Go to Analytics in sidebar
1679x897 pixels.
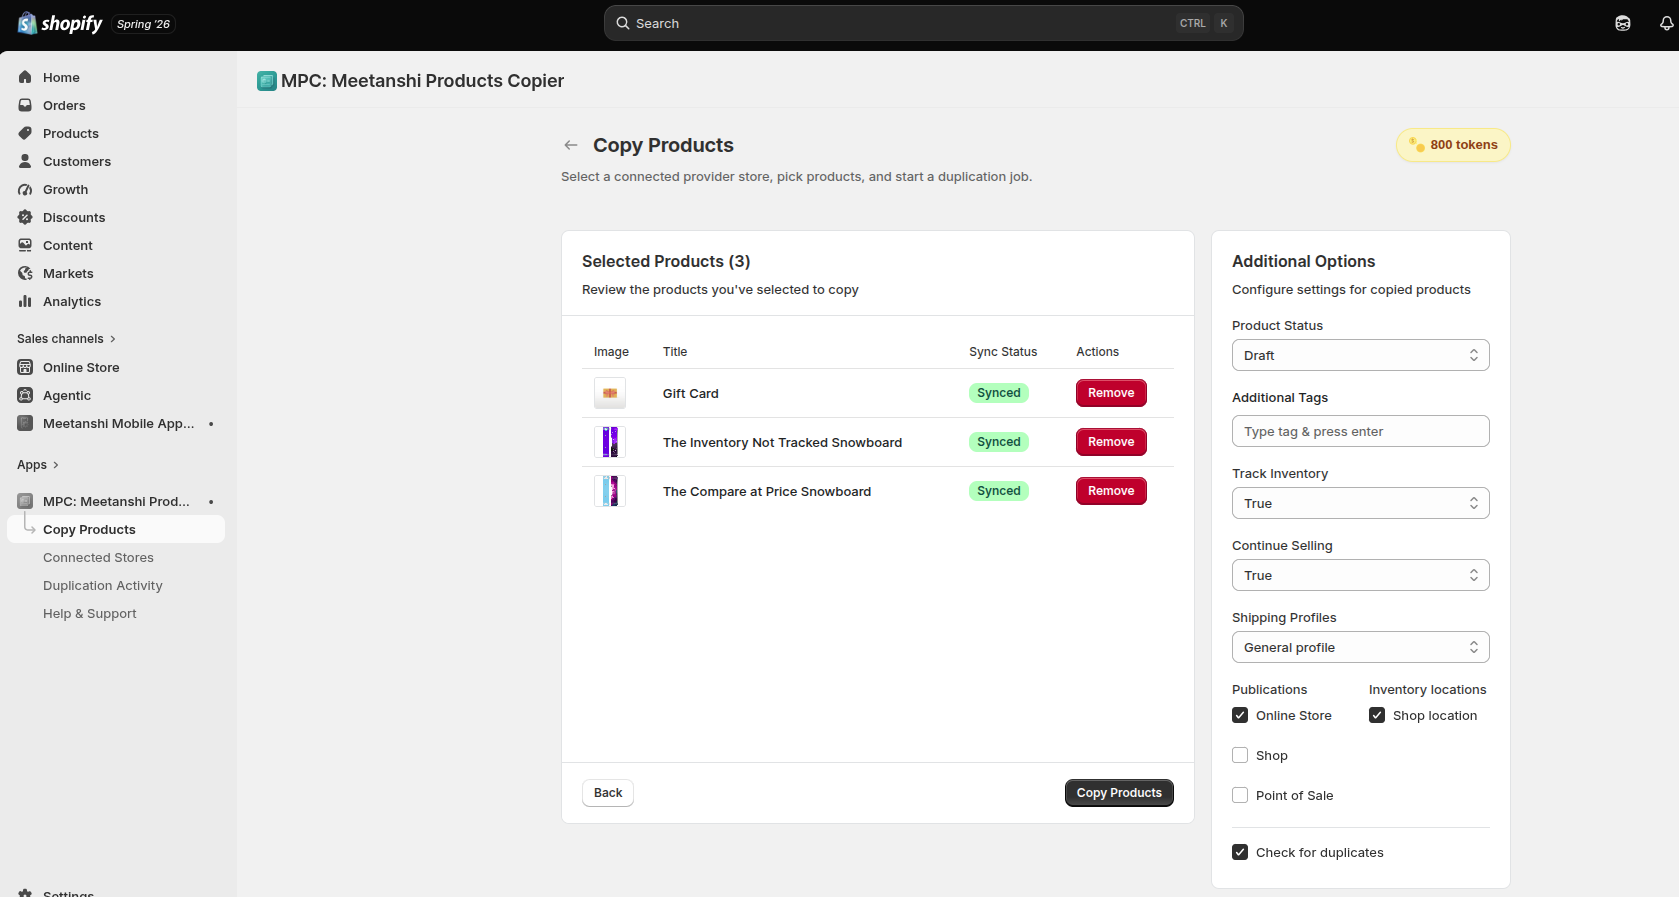pyautogui.click(x=72, y=301)
